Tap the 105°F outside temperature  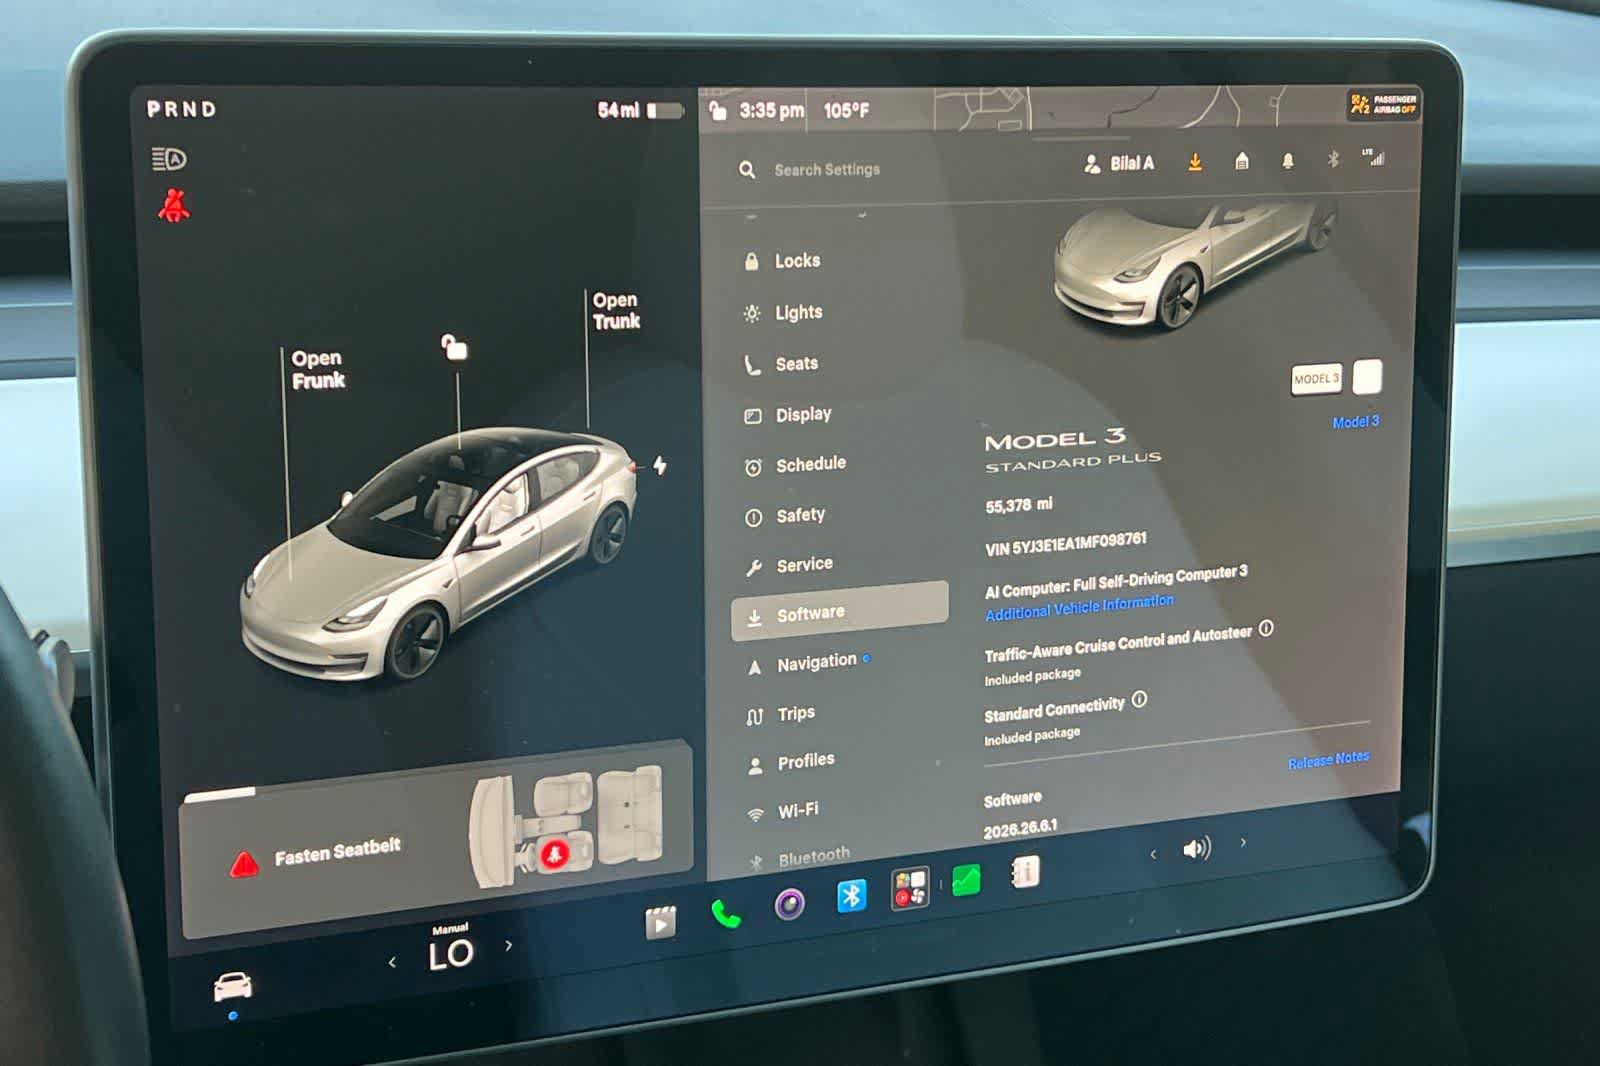coord(846,110)
